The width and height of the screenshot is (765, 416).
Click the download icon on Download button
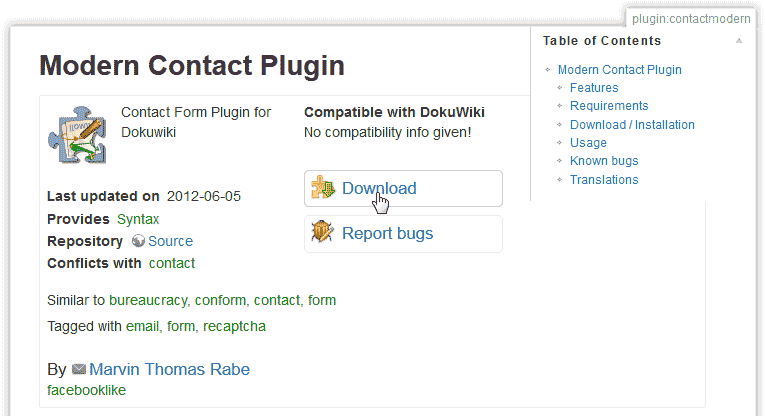[x=323, y=188]
